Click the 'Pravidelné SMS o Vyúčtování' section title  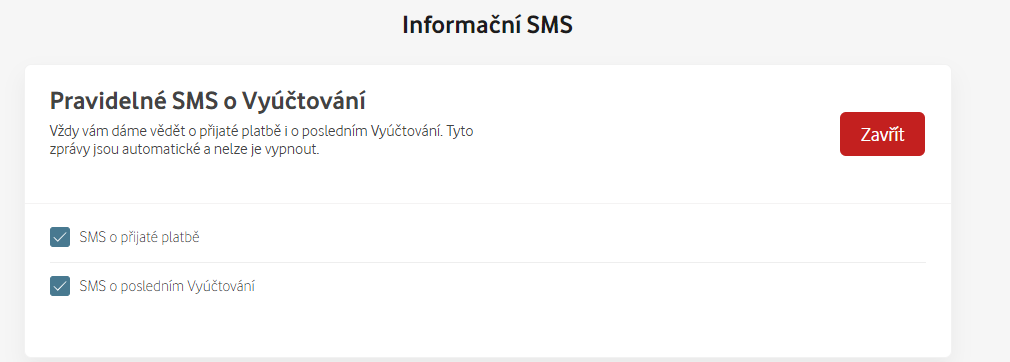click(x=207, y=101)
